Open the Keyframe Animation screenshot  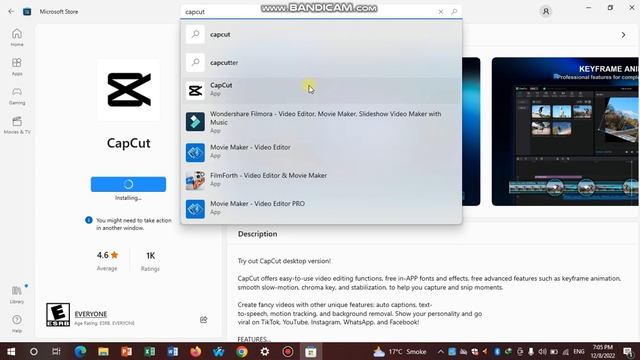click(565, 131)
